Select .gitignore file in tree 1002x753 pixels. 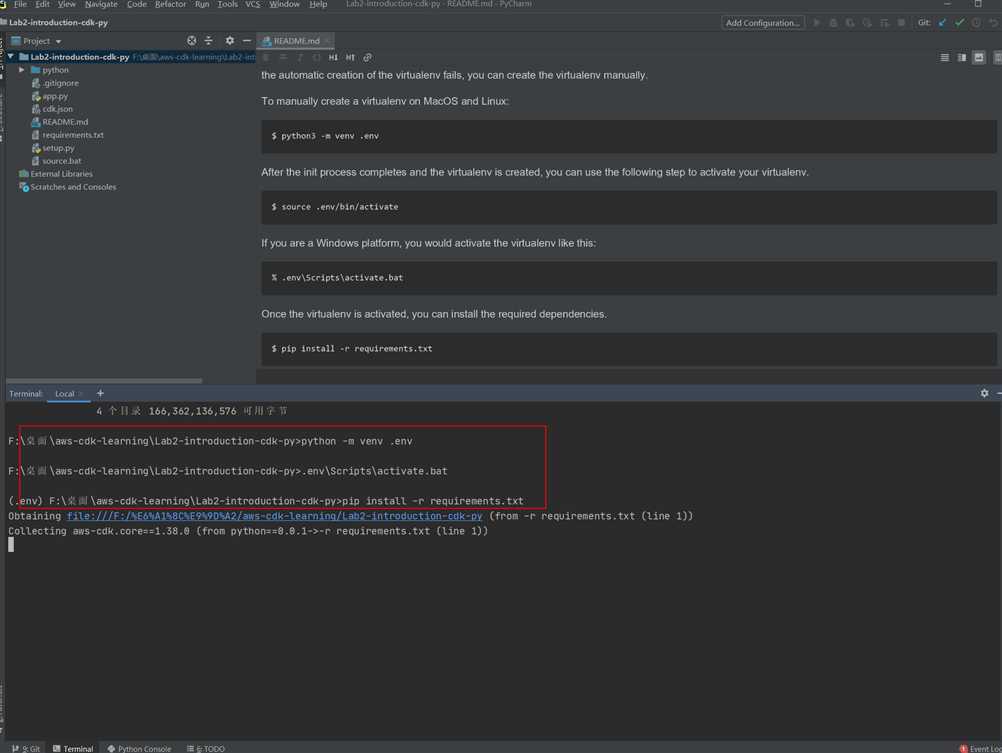61,83
